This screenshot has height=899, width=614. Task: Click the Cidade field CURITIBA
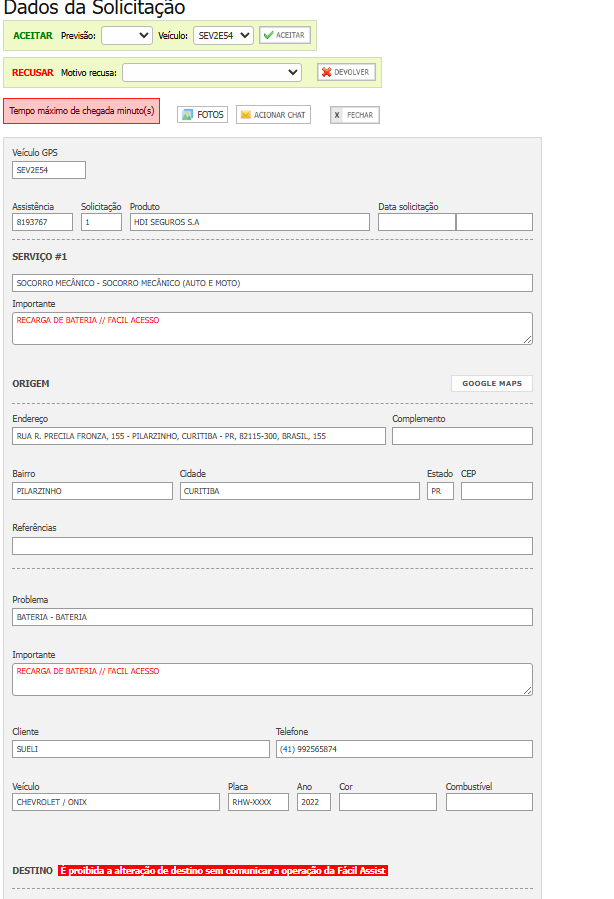click(x=300, y=491)
